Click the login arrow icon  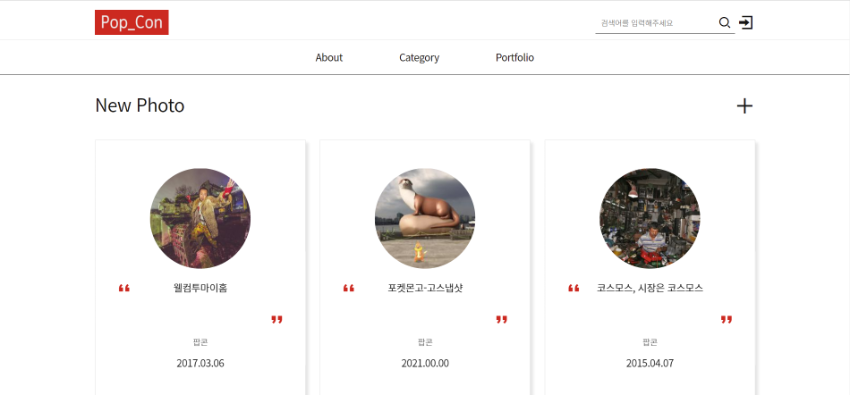[746, 23]
